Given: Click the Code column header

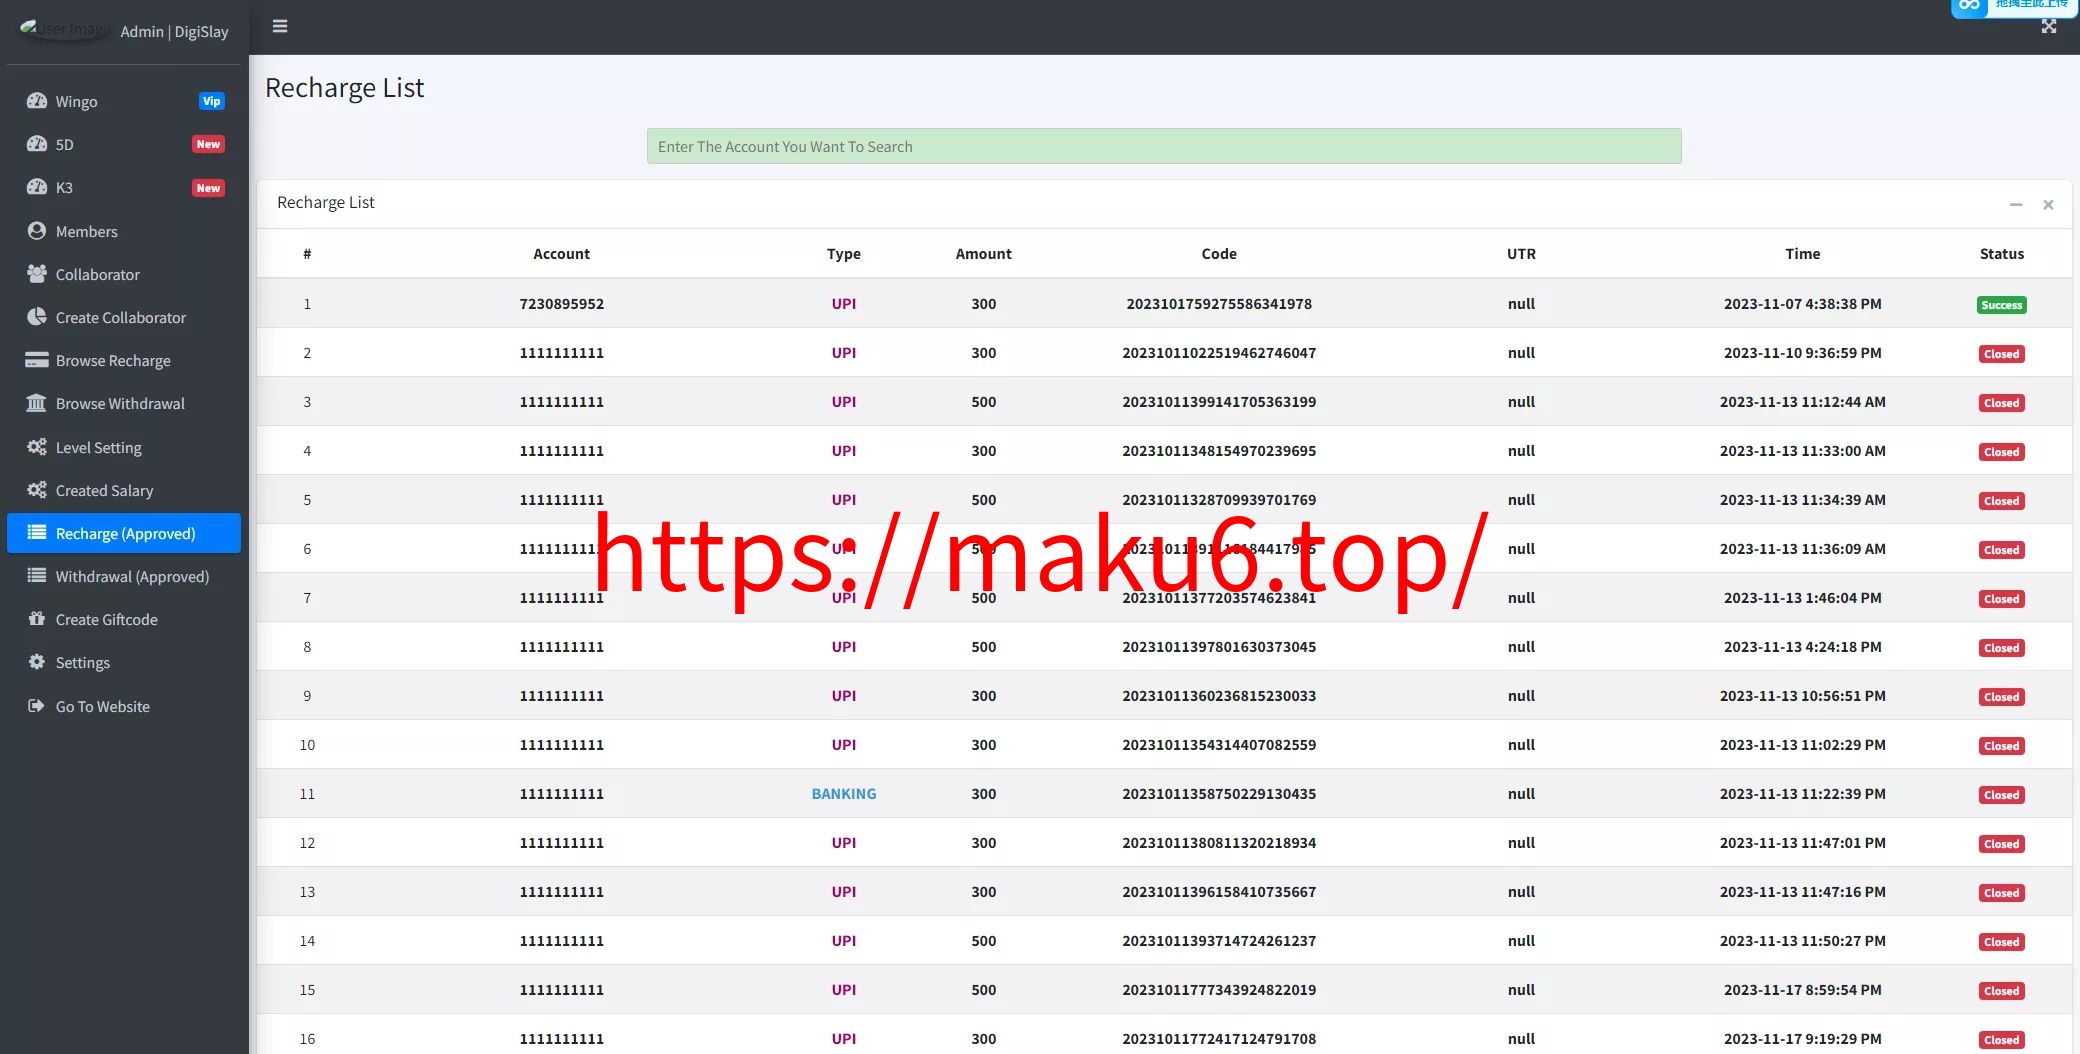Looking at the screenshot, I should coord(1219,254).
